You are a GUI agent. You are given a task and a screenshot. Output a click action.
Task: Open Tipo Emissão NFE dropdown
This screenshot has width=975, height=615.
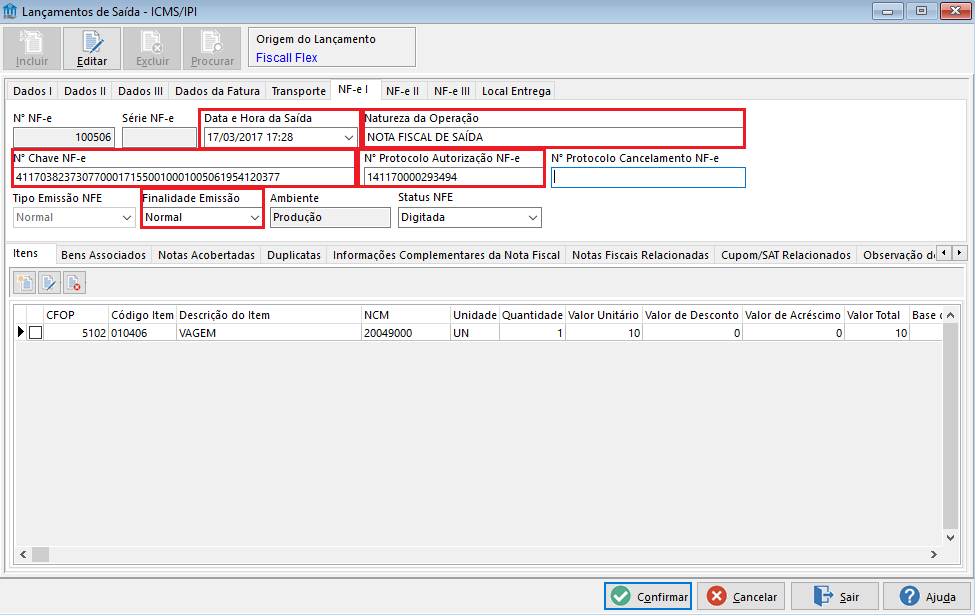[x=127, y=218]
